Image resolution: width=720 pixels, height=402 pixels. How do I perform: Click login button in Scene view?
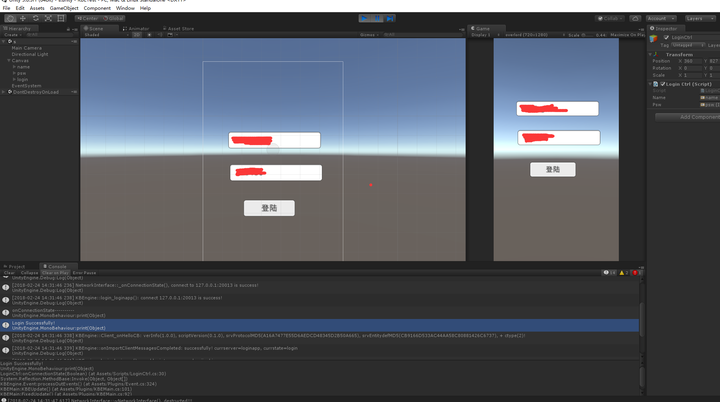270,208
